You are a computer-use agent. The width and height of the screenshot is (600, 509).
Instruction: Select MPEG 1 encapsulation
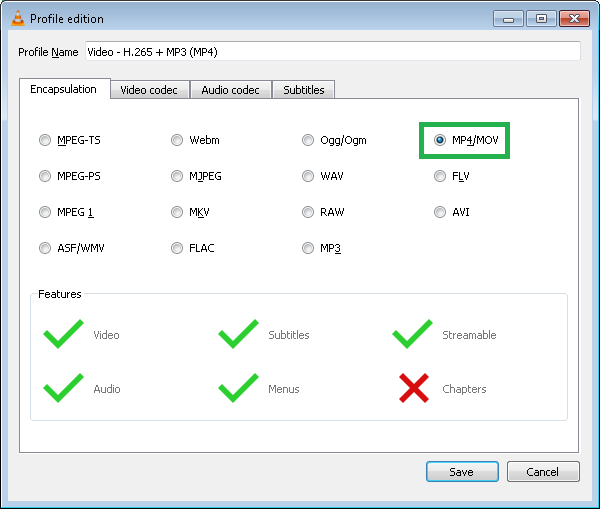pyautogui.click(x=45, y=212)
